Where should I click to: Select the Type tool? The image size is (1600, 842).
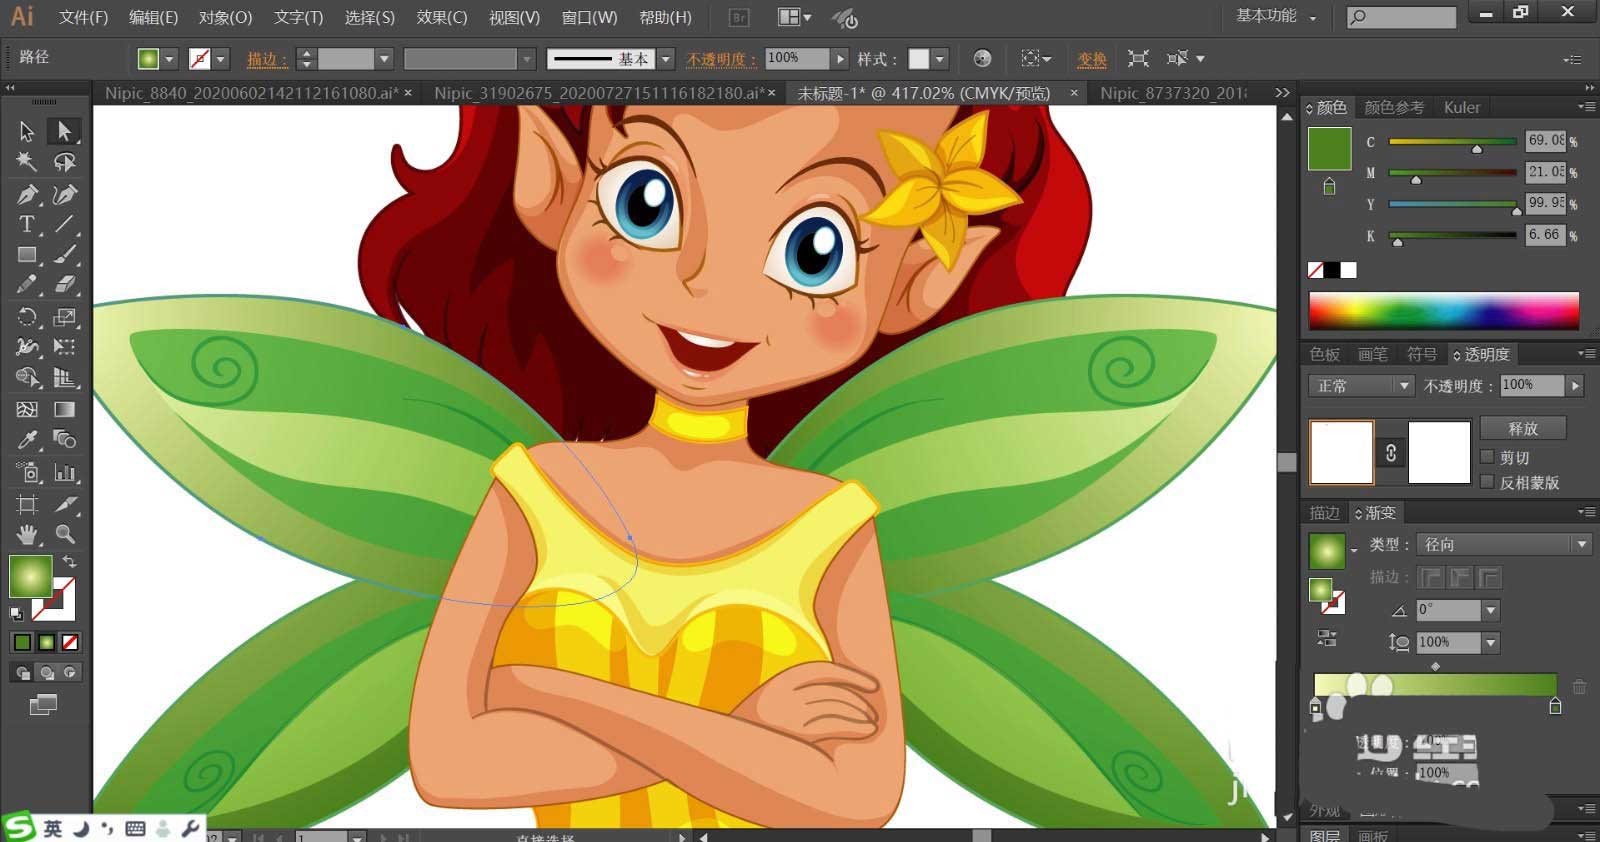coord(27,224)
